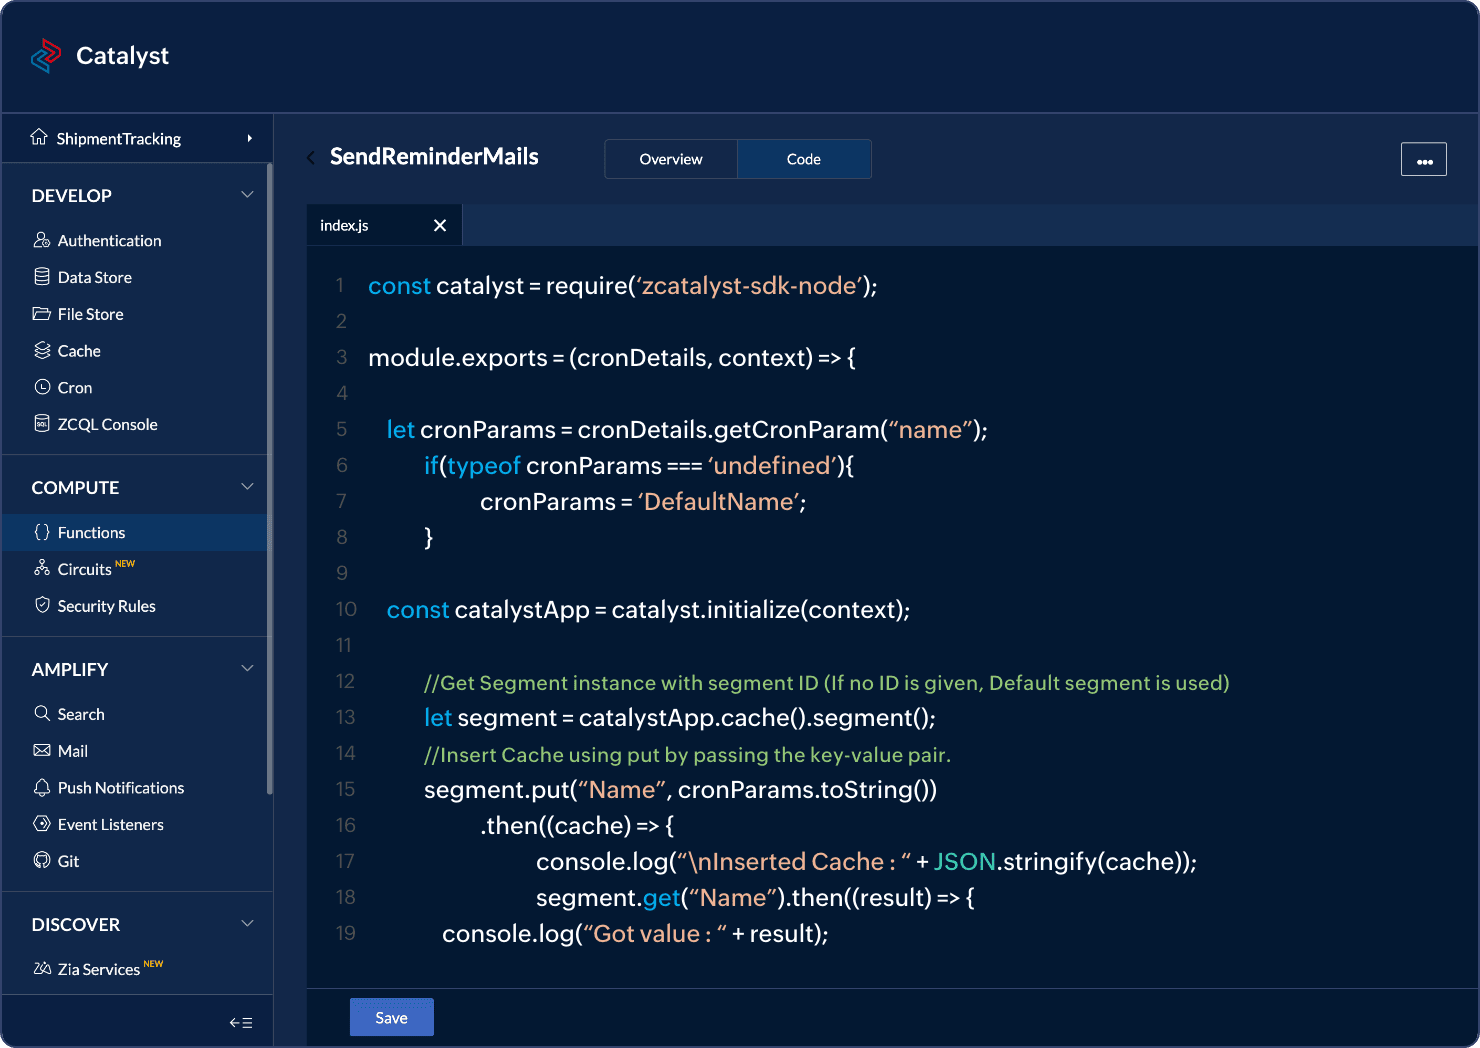The width and height of the screenshot is (1480, 1048).
Task: Click the Circuits node icon
Action: 42,568
